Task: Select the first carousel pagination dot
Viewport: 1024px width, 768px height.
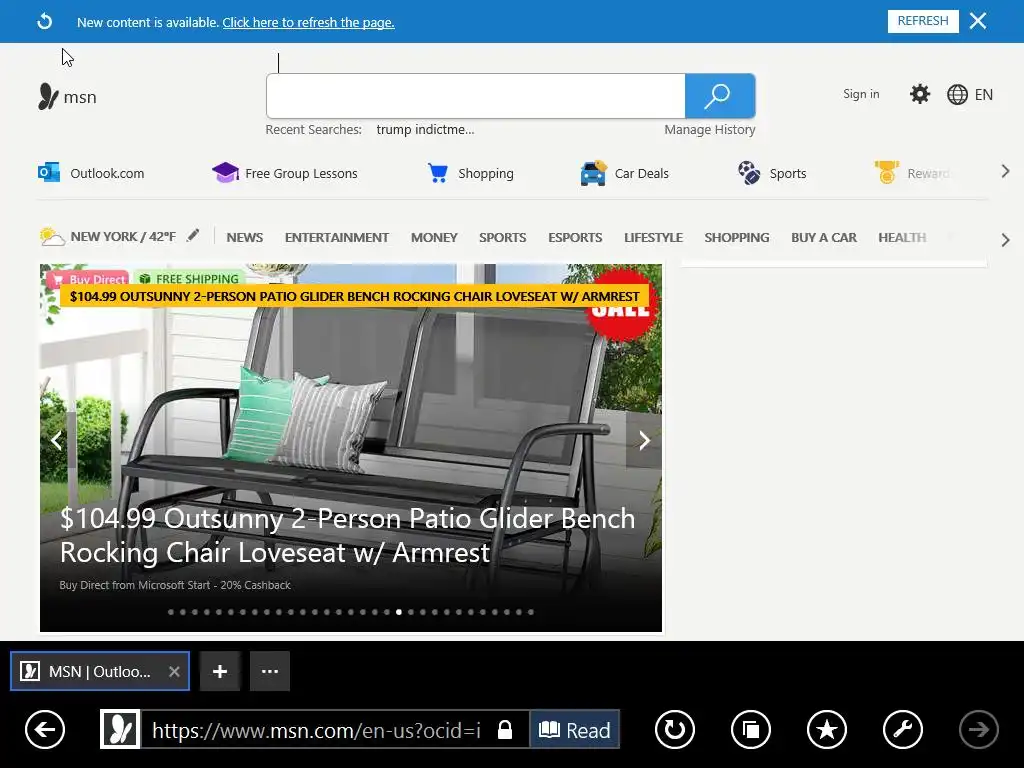Action: 171,612
